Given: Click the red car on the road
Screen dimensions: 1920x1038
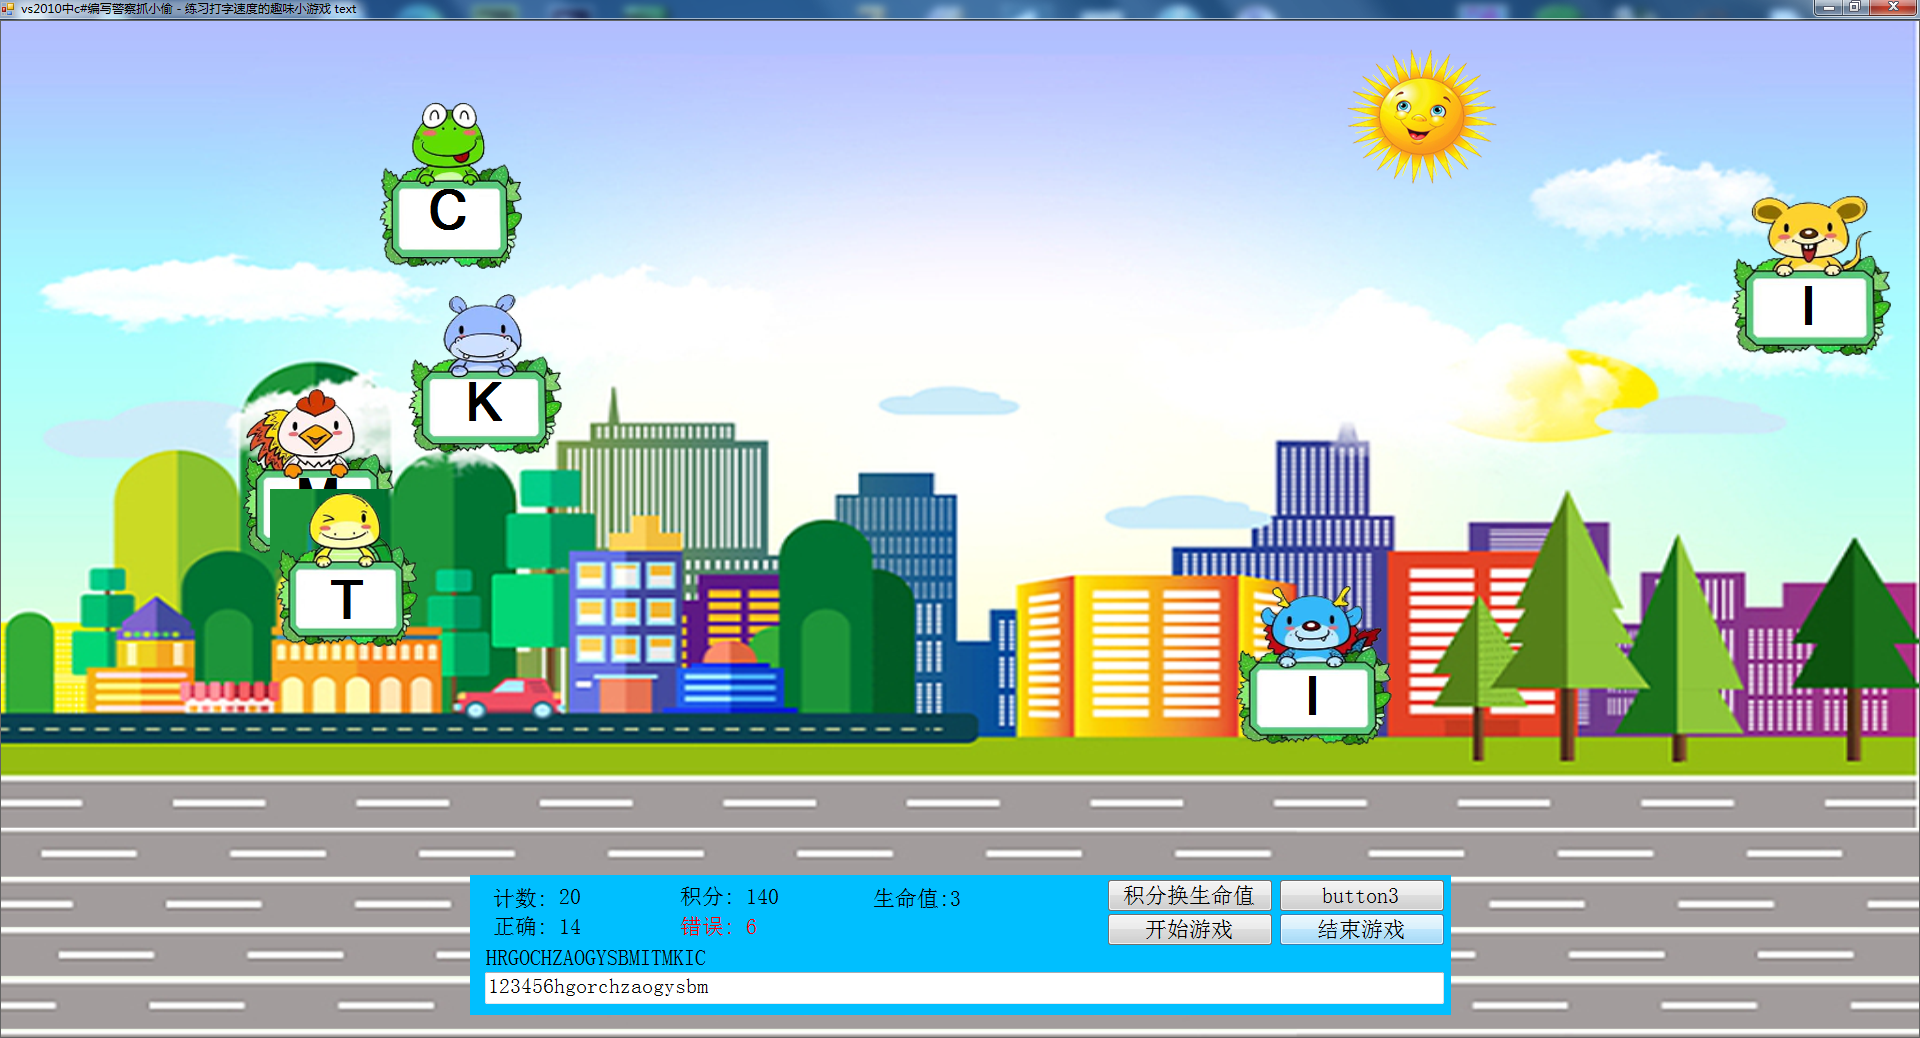Looking at the screenshot, I should coord(508,698).
